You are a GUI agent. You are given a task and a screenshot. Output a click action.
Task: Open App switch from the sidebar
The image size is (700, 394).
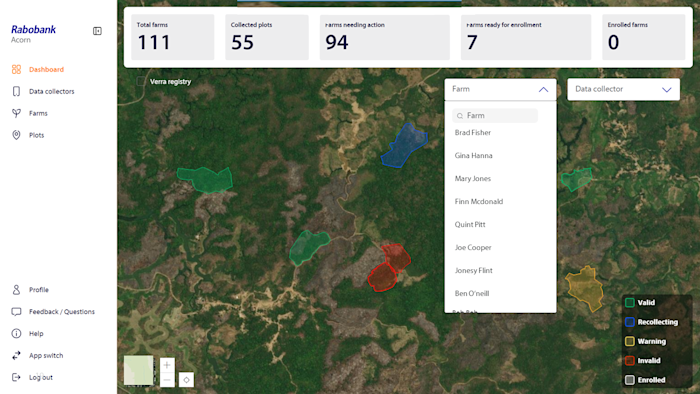[46, 356]
